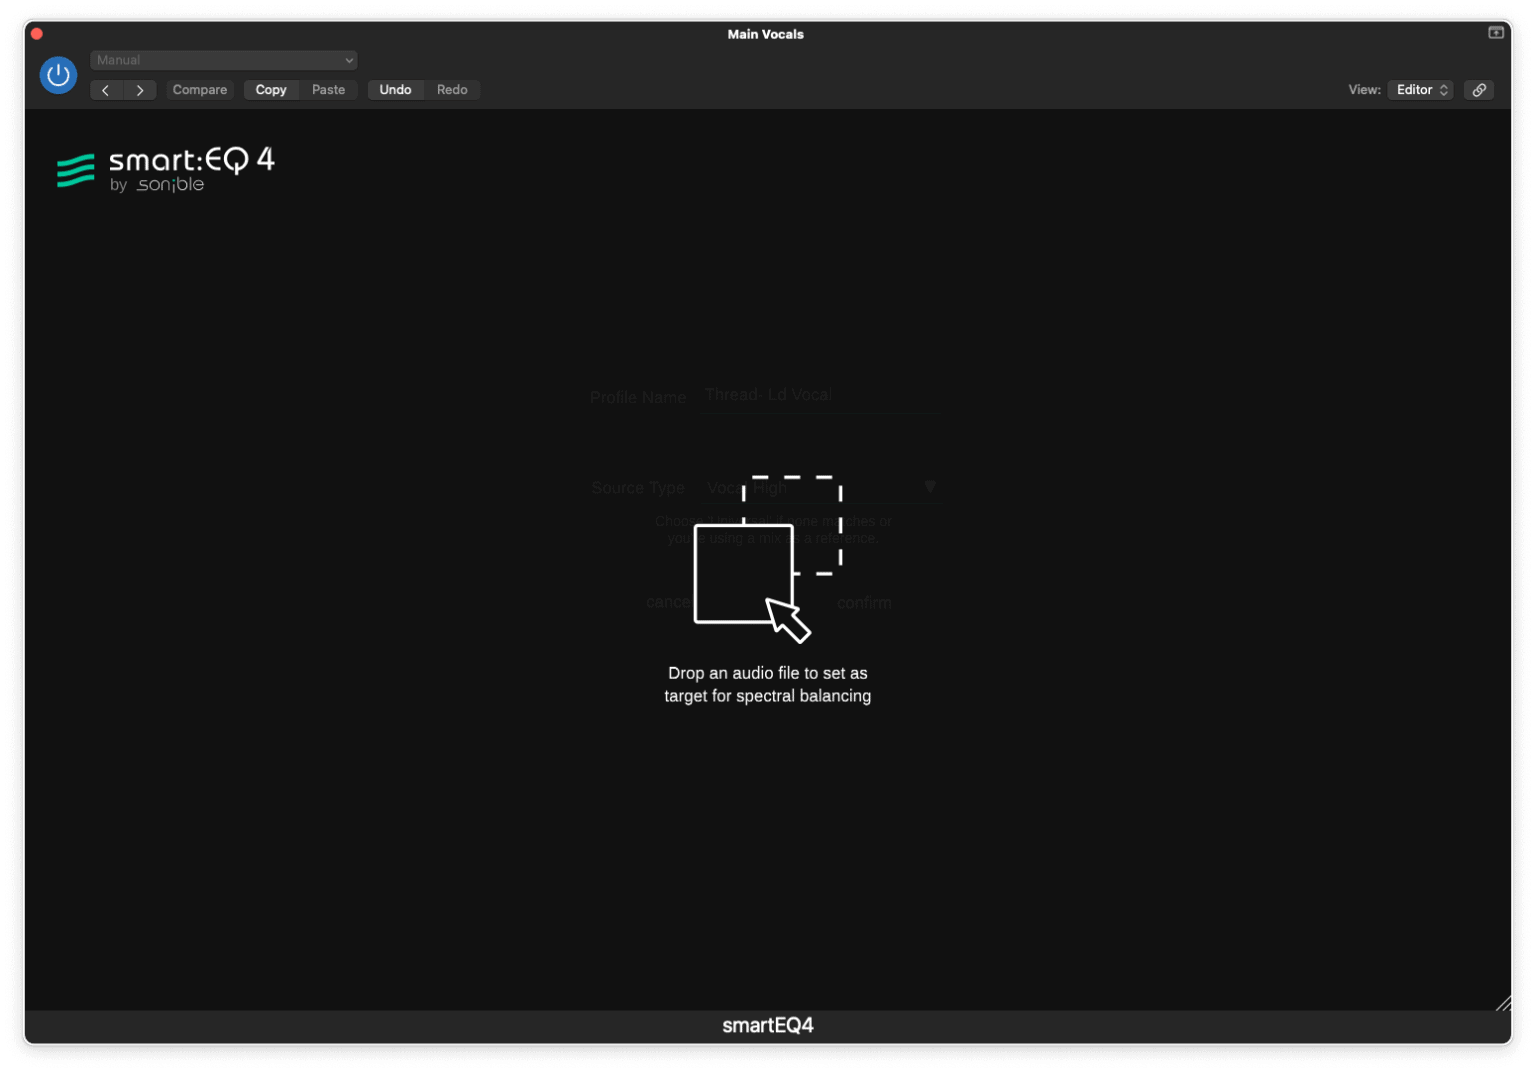Open the Manual preset dropdown

[x=223, y=60]
